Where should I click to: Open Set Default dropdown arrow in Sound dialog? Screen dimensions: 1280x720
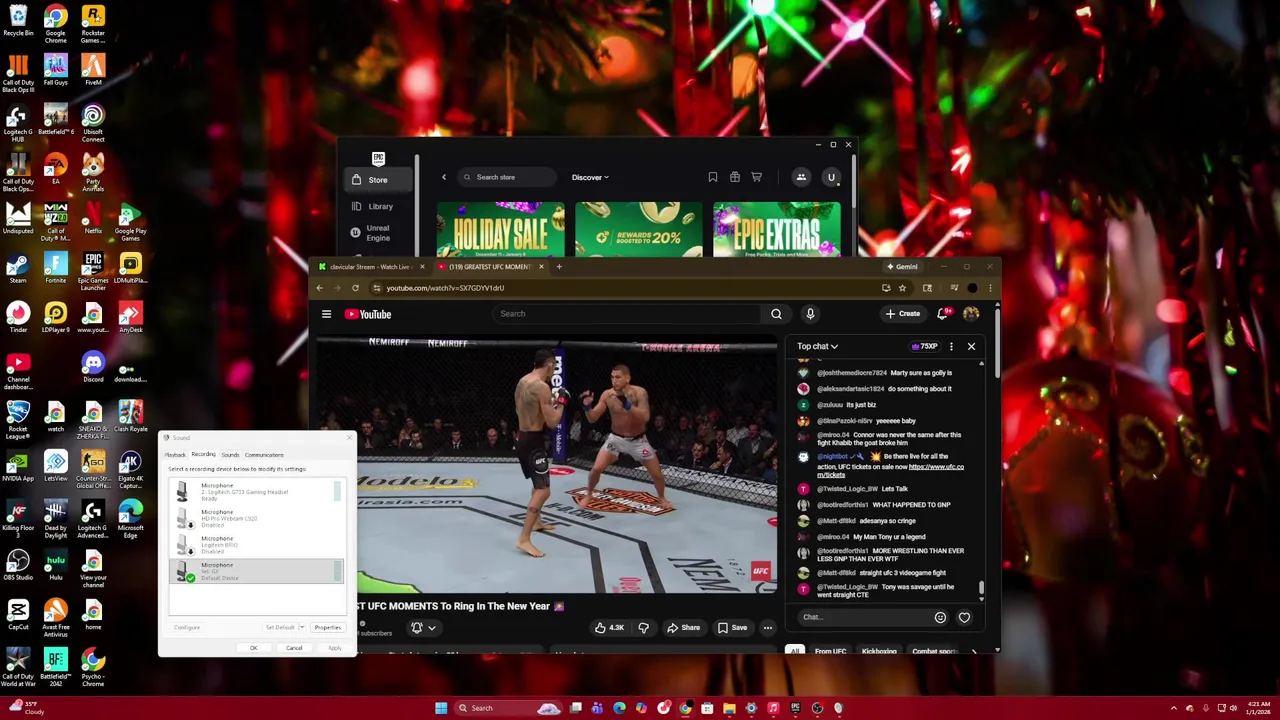click(x=304, y=627)
